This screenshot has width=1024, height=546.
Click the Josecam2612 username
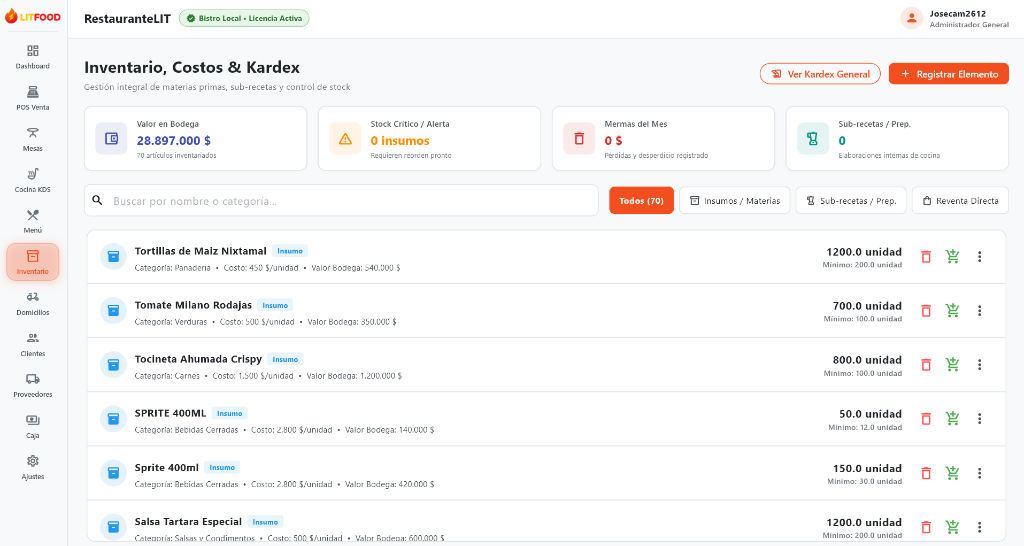coord(957,14)
